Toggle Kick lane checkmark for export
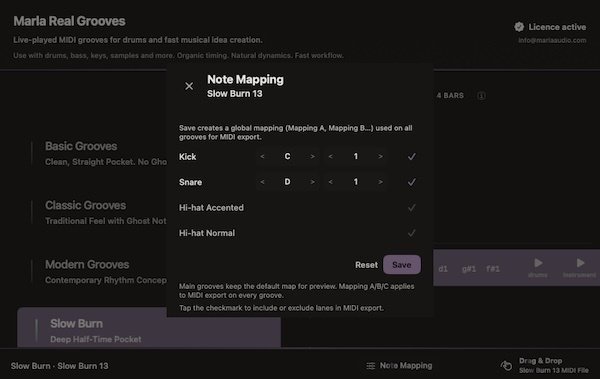Screen dimensions: 600x379 click(x=411, y=157)
